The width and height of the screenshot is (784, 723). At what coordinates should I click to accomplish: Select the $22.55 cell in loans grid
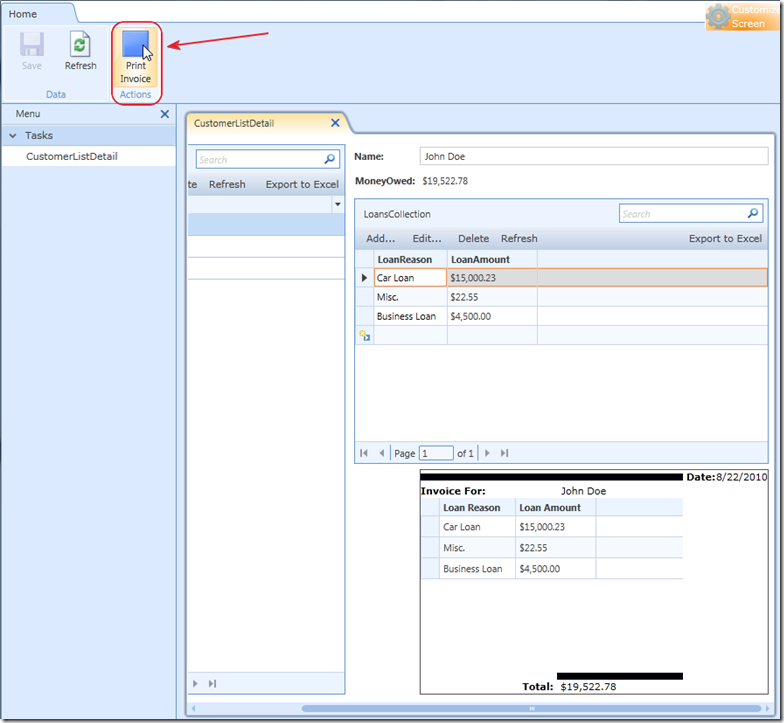(492, 297)
